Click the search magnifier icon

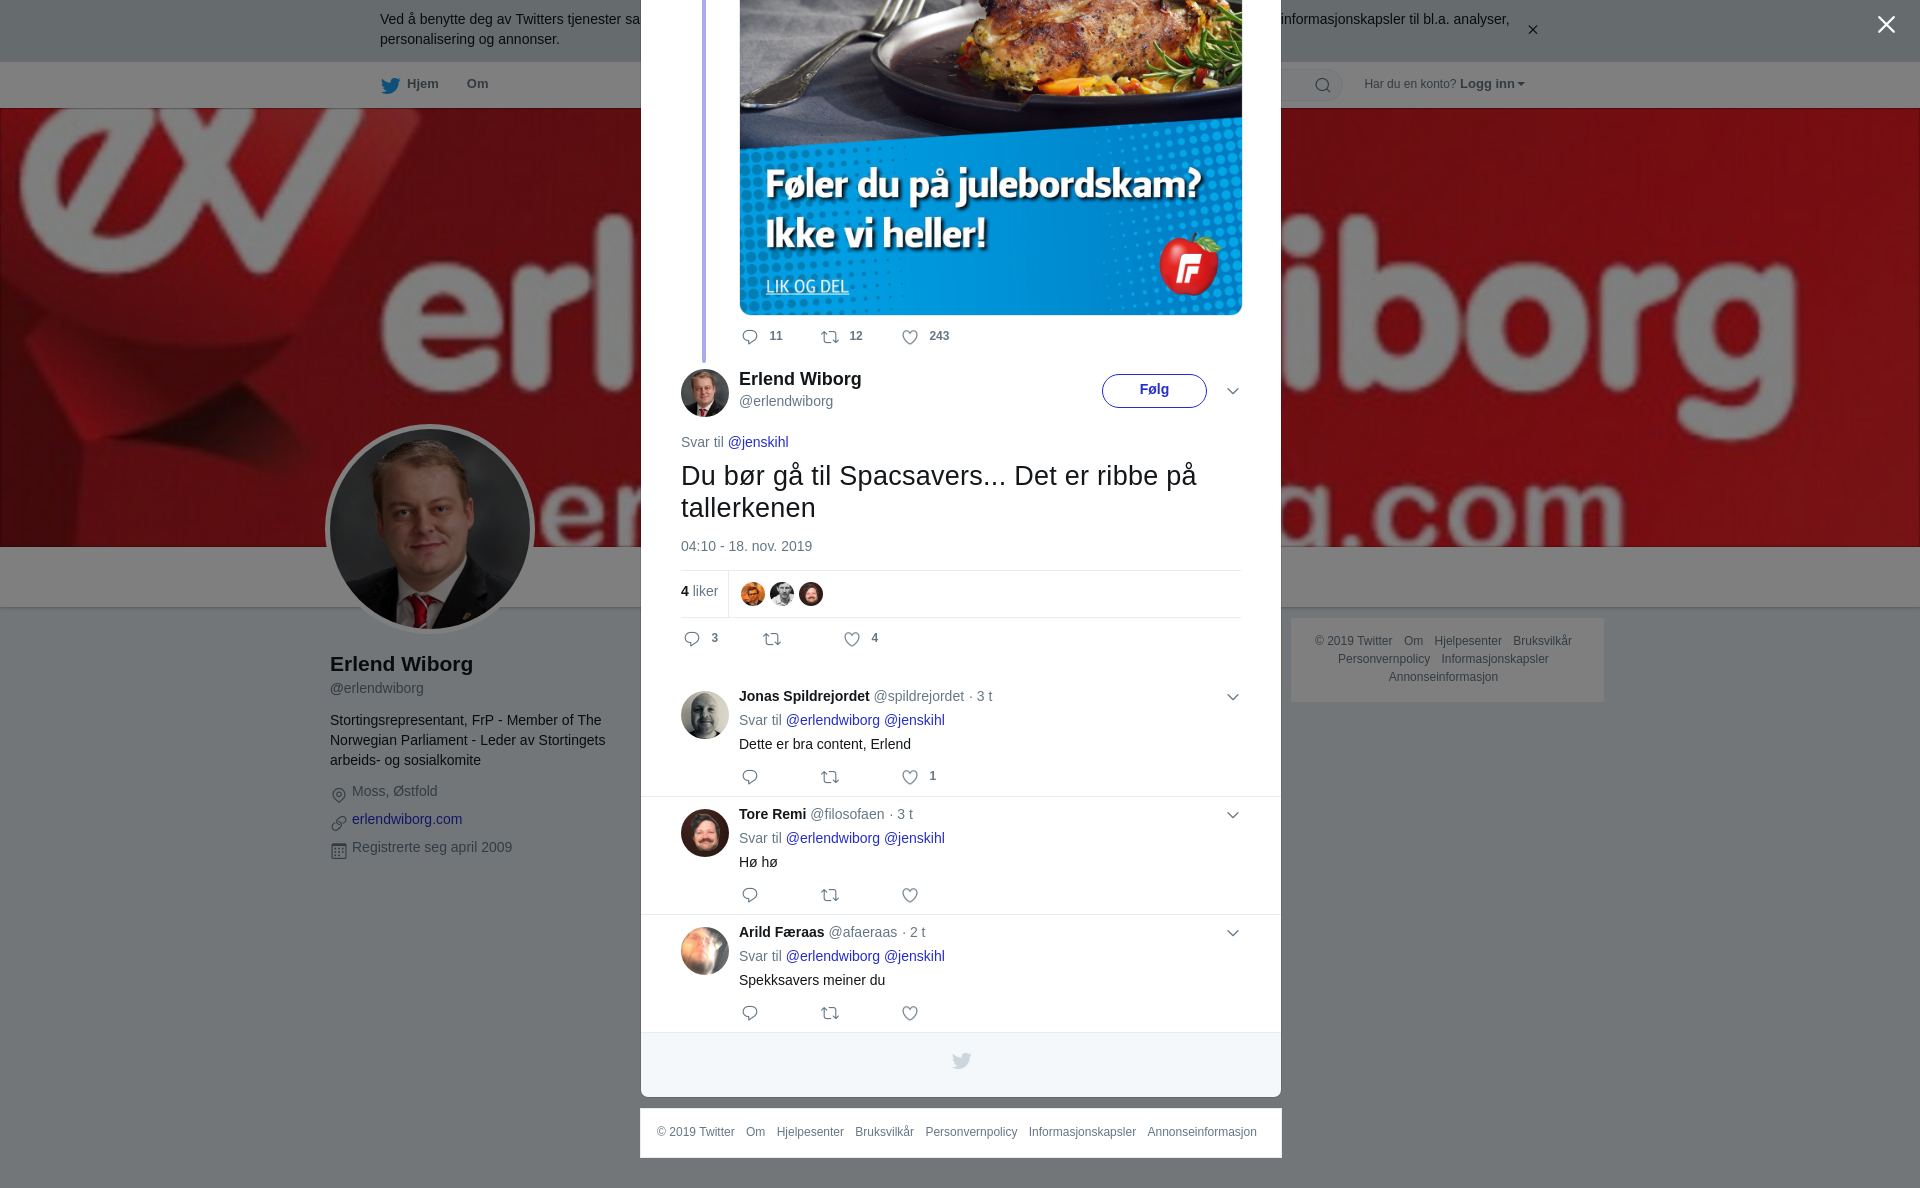click(x=1323, y=85)
